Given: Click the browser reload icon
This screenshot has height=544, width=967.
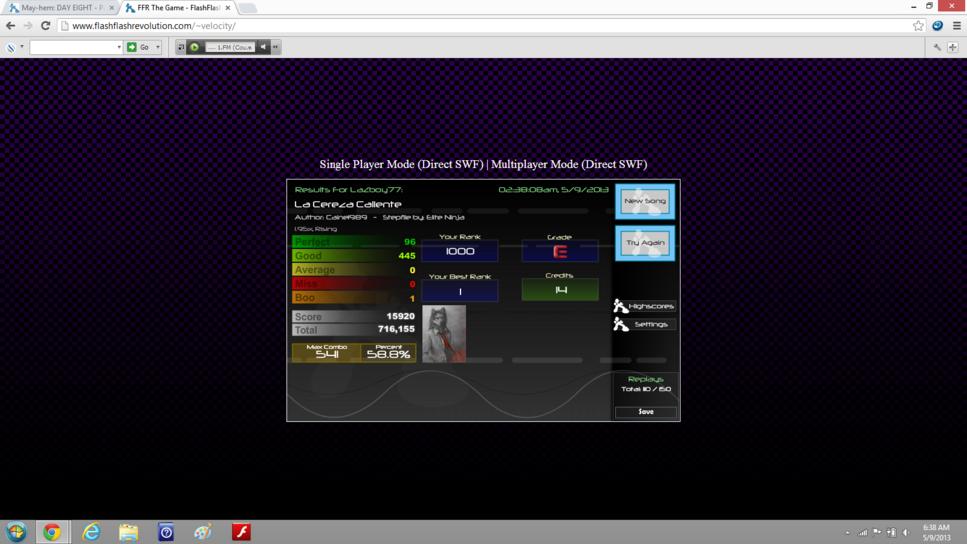Looking at the screenshot, I should click(x=45, y=26).
